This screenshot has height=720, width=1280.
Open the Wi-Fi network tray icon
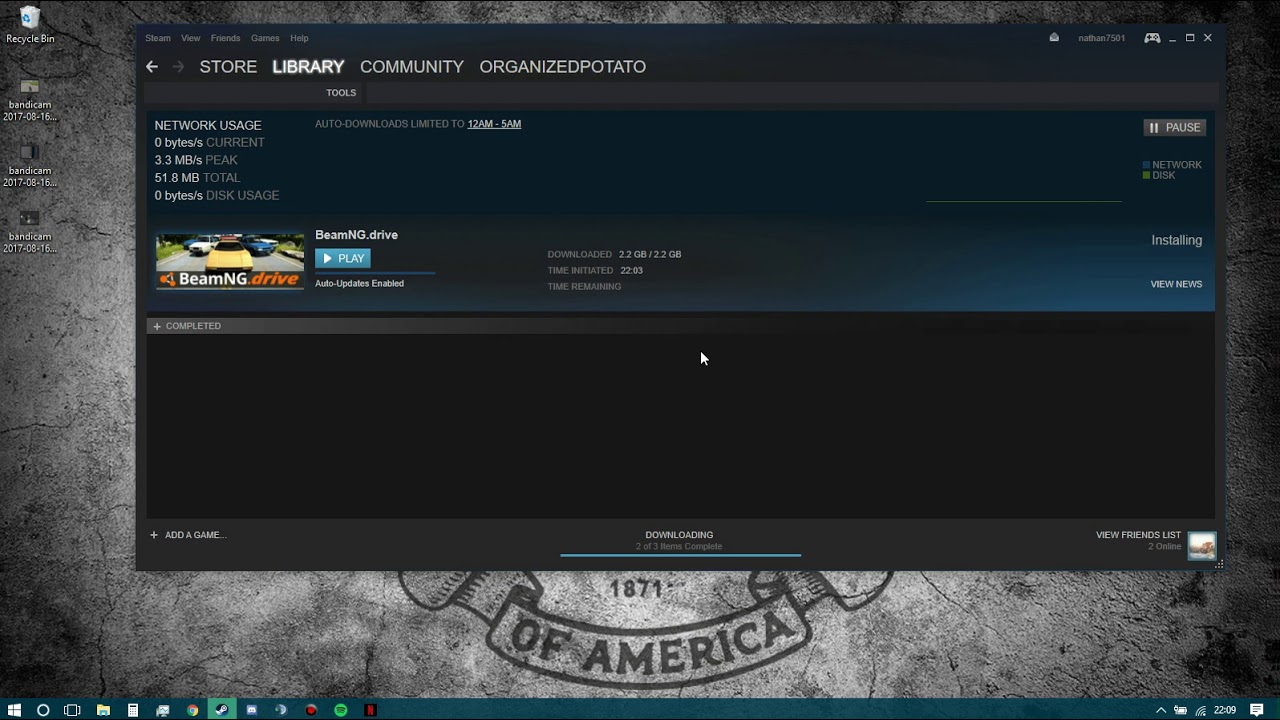(x=1200, y=710)
